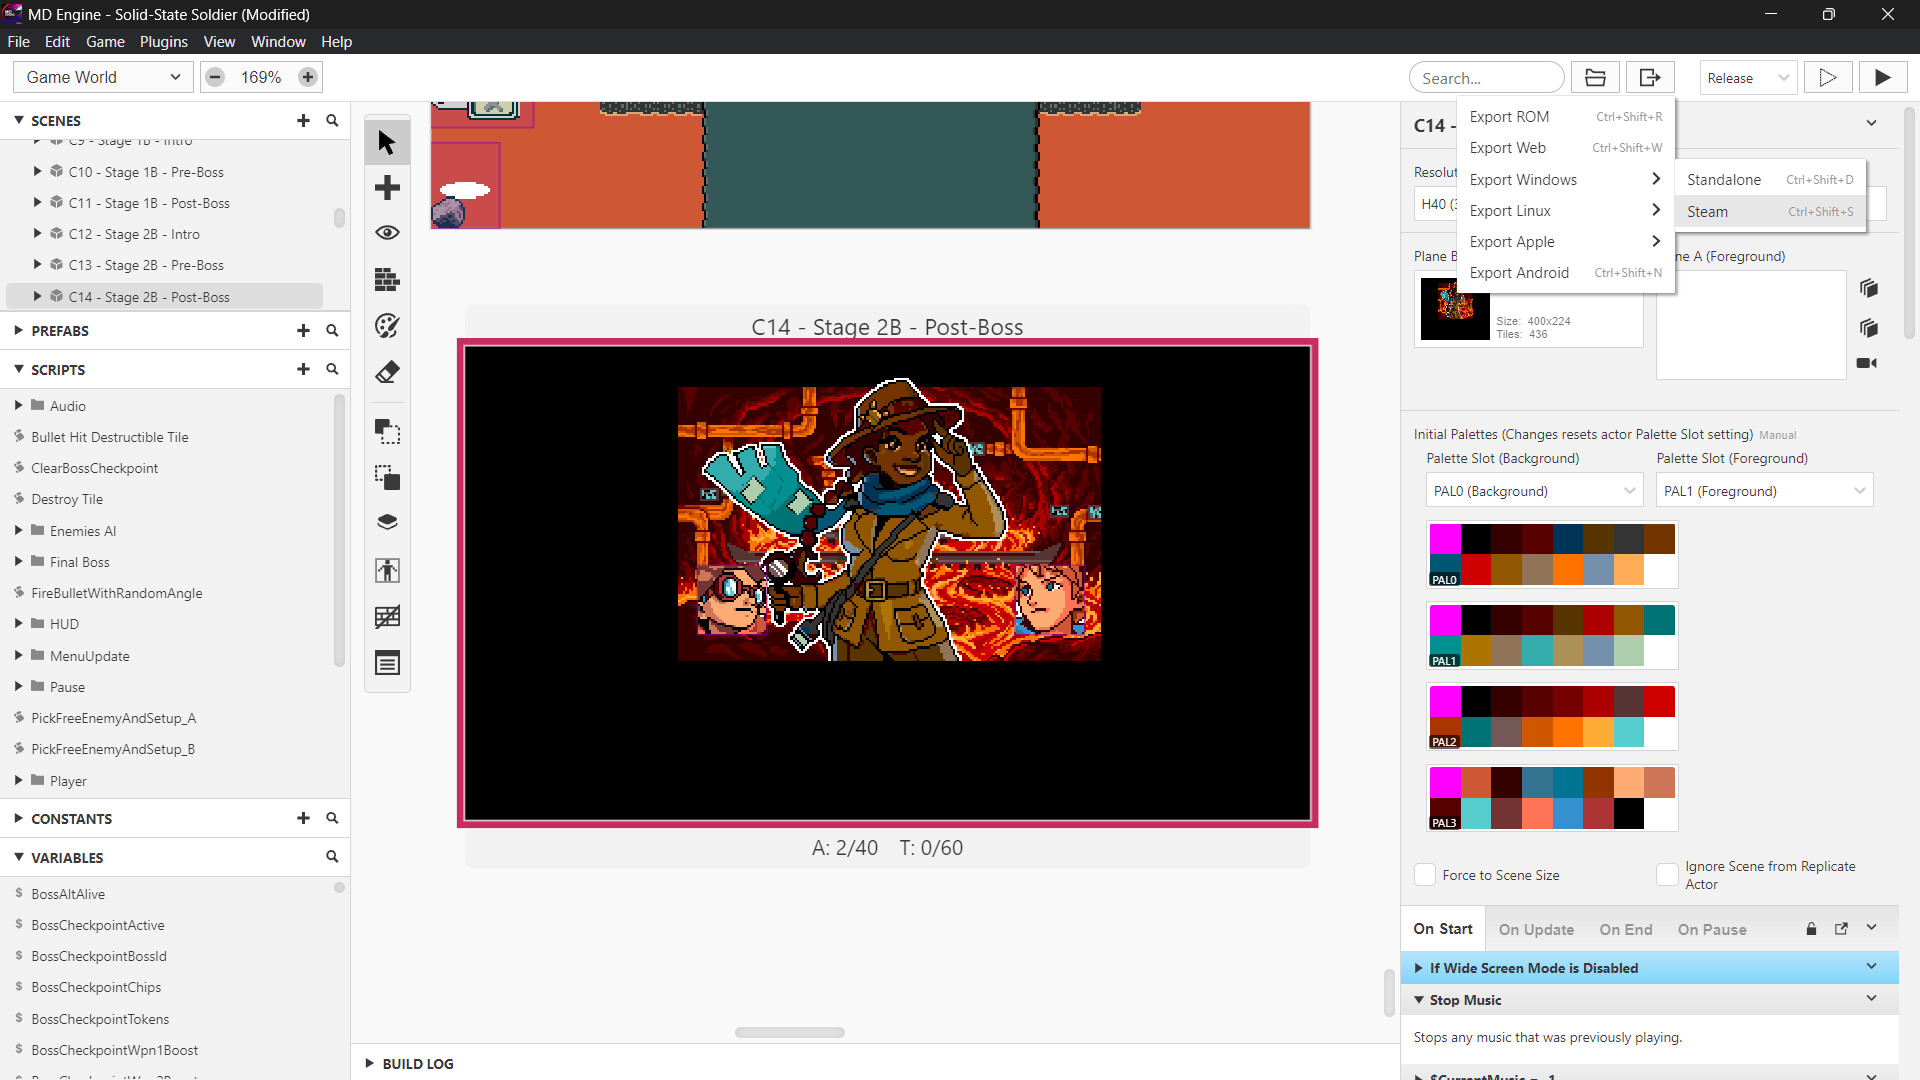Enable Force to Scene Size checkbox

coord(1426,875)
